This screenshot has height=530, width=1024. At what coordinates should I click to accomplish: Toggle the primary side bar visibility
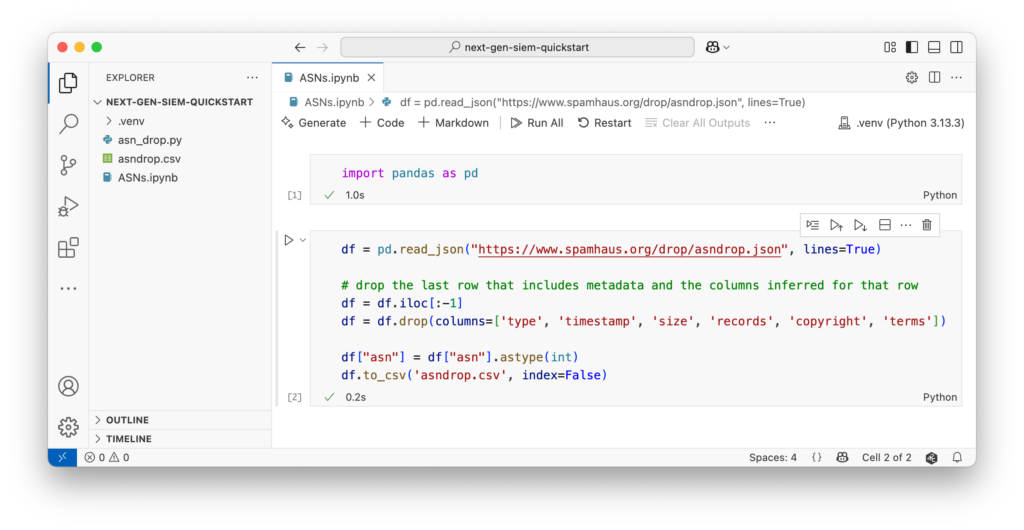click(912, 47)
